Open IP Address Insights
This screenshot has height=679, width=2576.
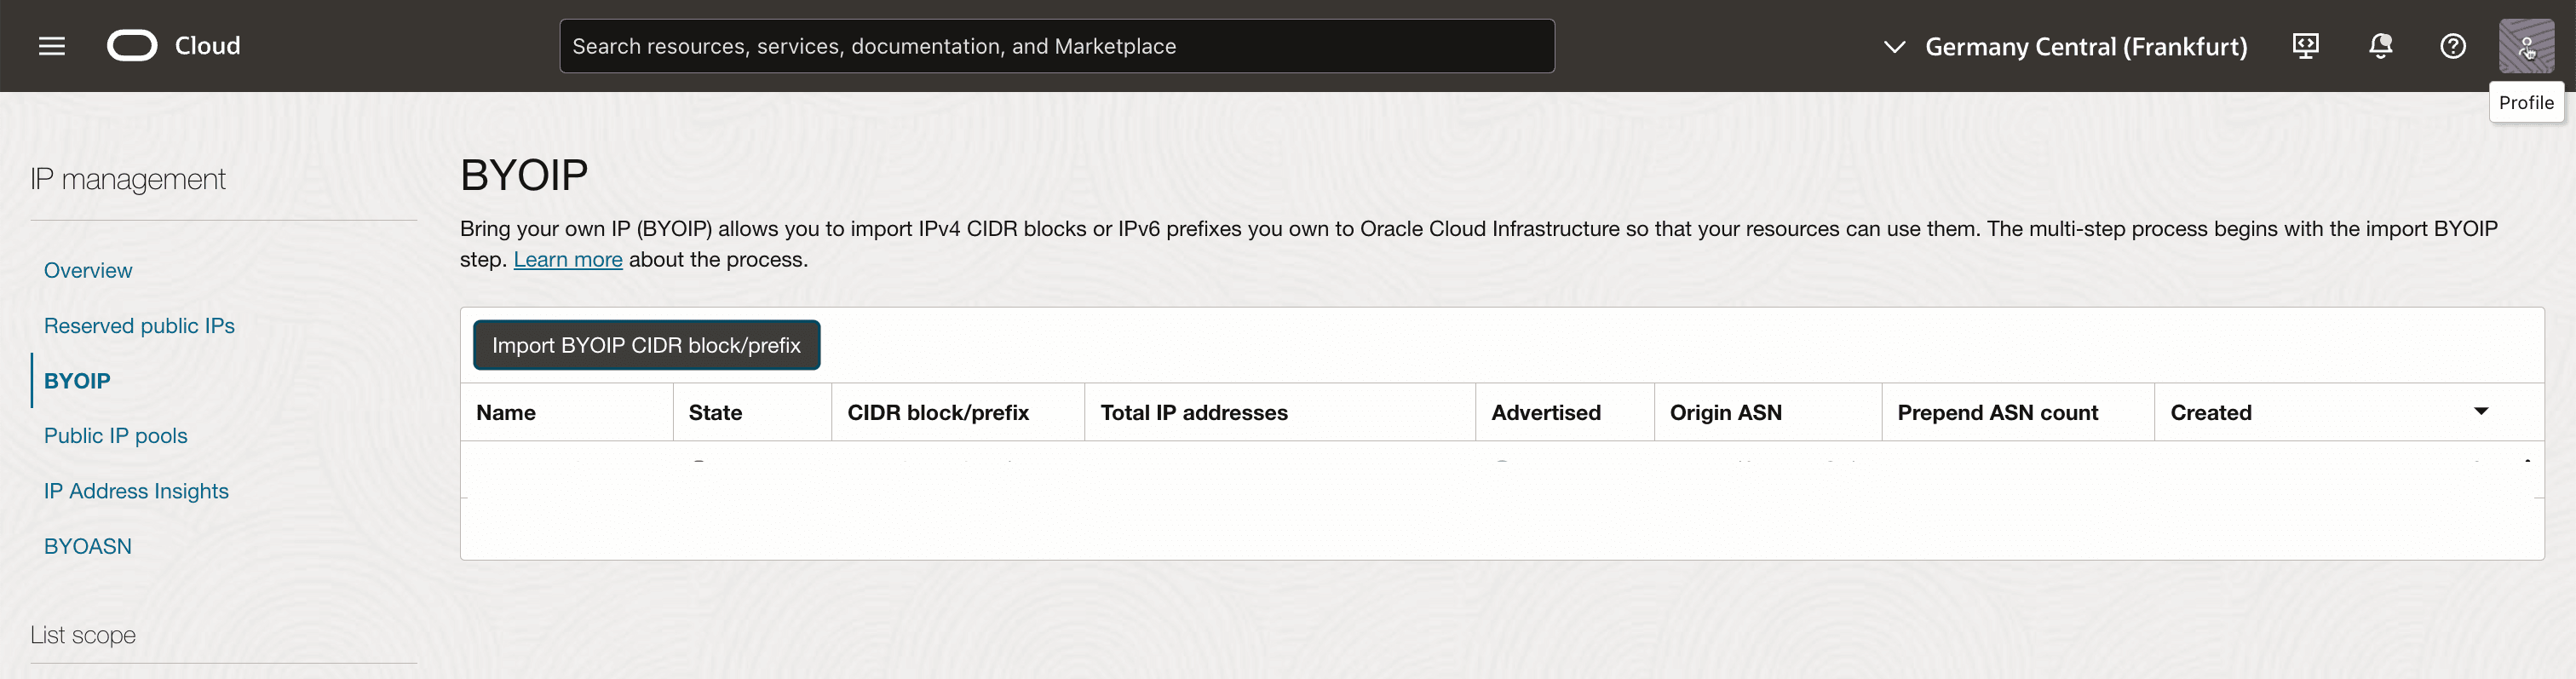click(136, 491)
